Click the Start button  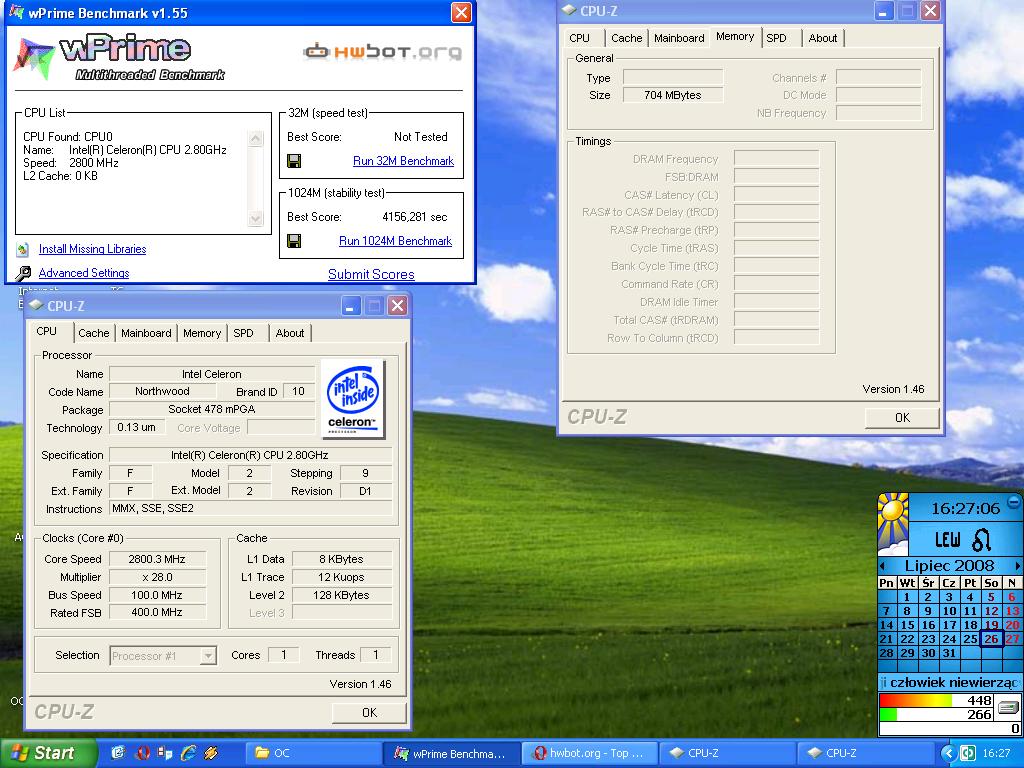coord(48,753)
